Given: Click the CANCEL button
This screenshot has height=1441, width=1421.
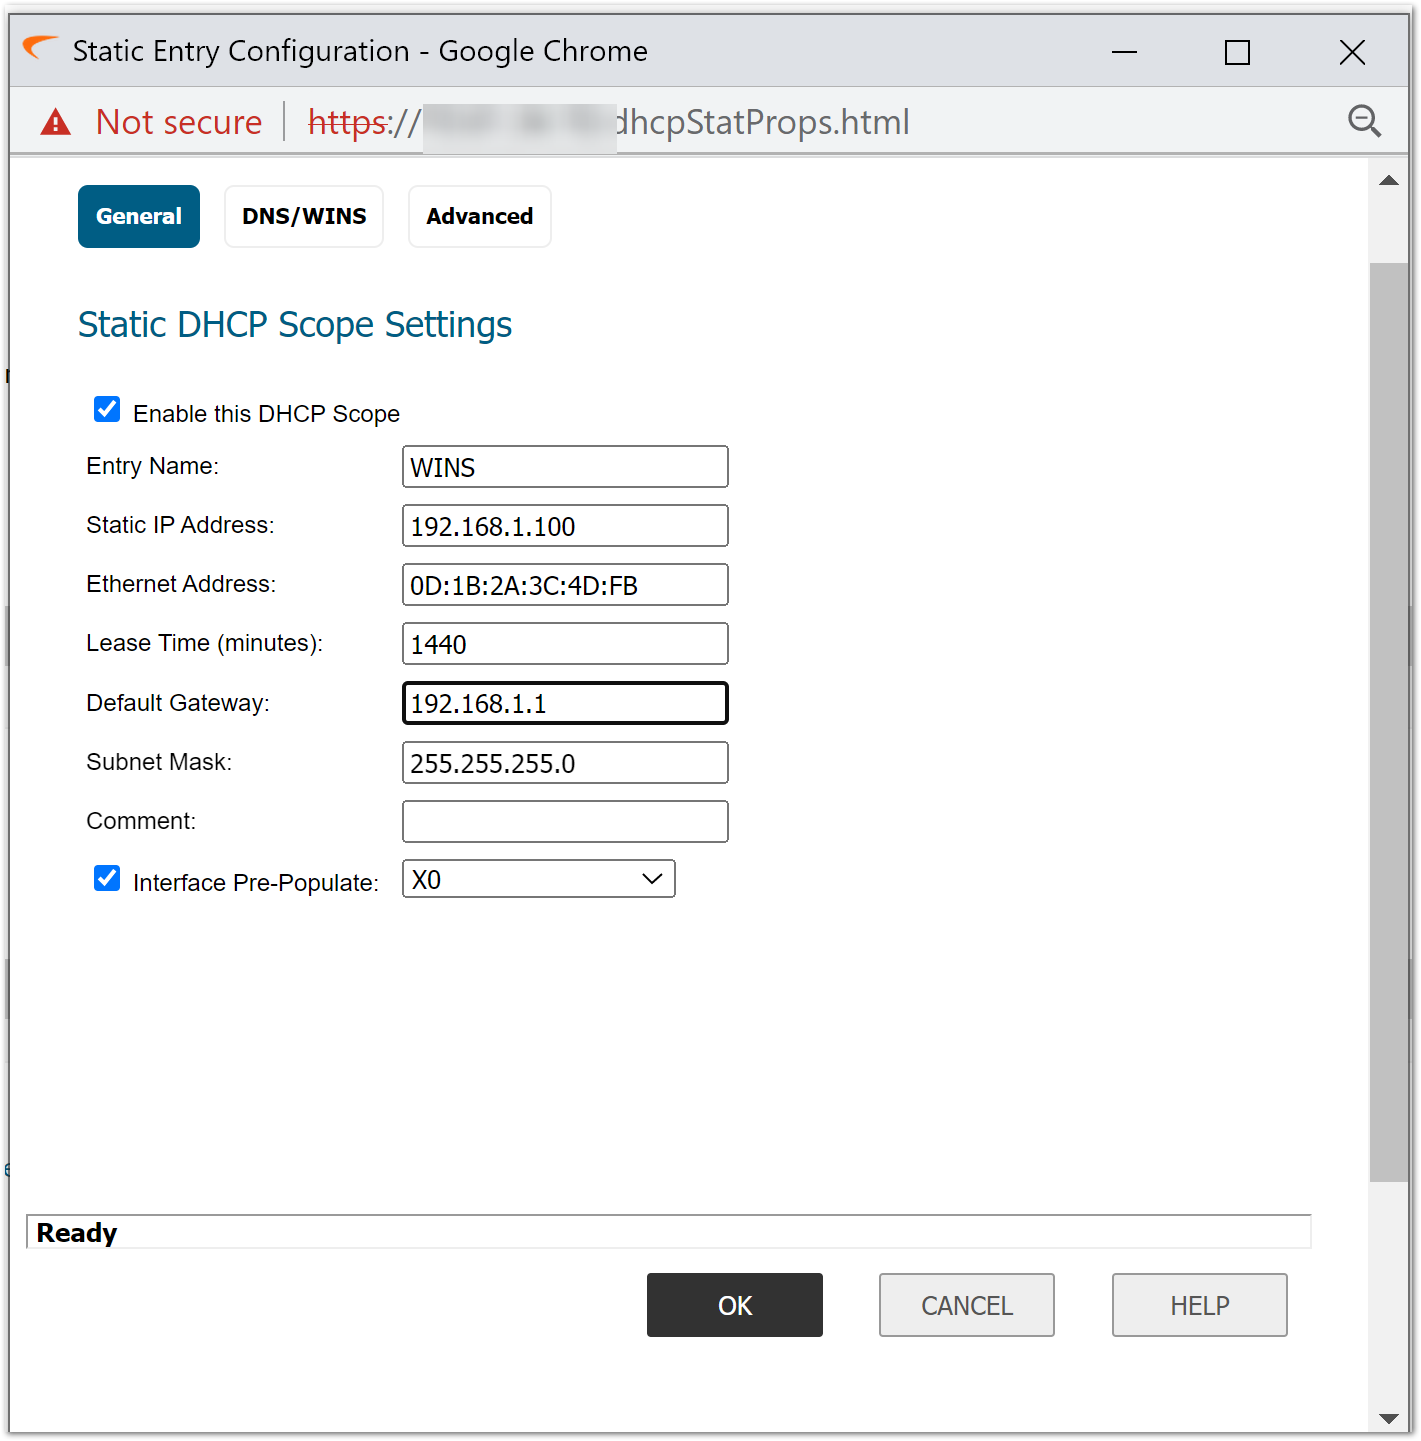Looking at the screenshot, I should pyautogui.click(x=966, y=1305).
